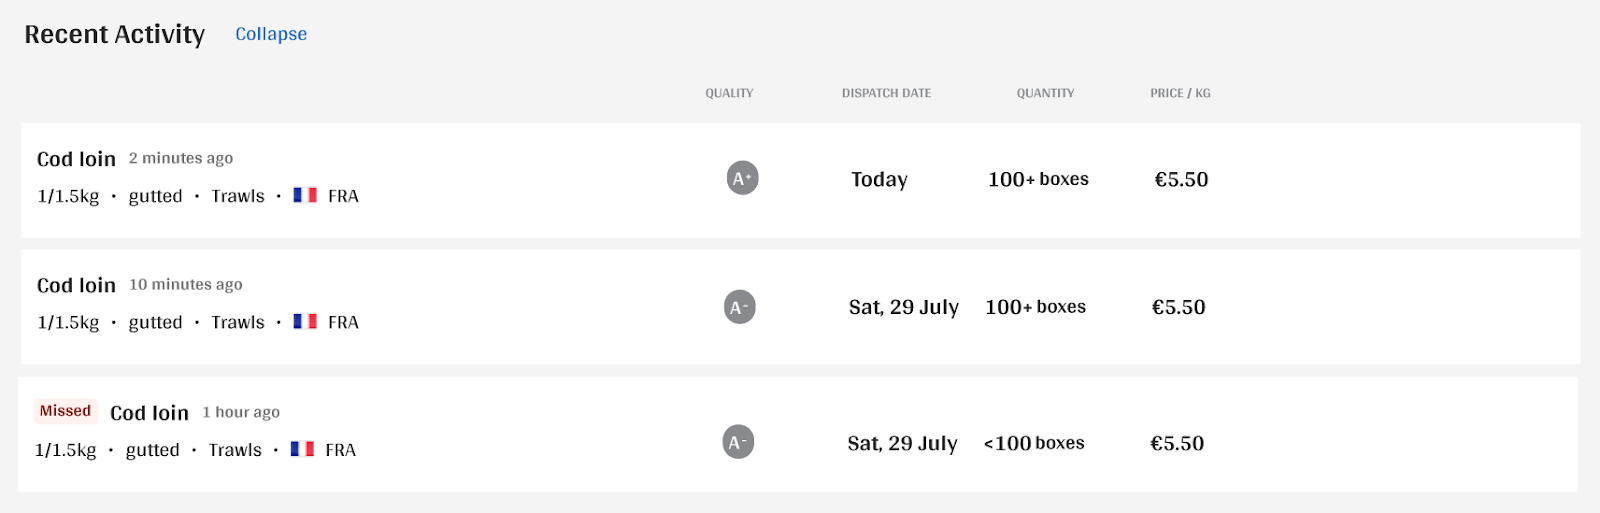Screen dimensions: 1600x513
Task: Click the QUANTITY column header
Action: (x=1045, y=93)
